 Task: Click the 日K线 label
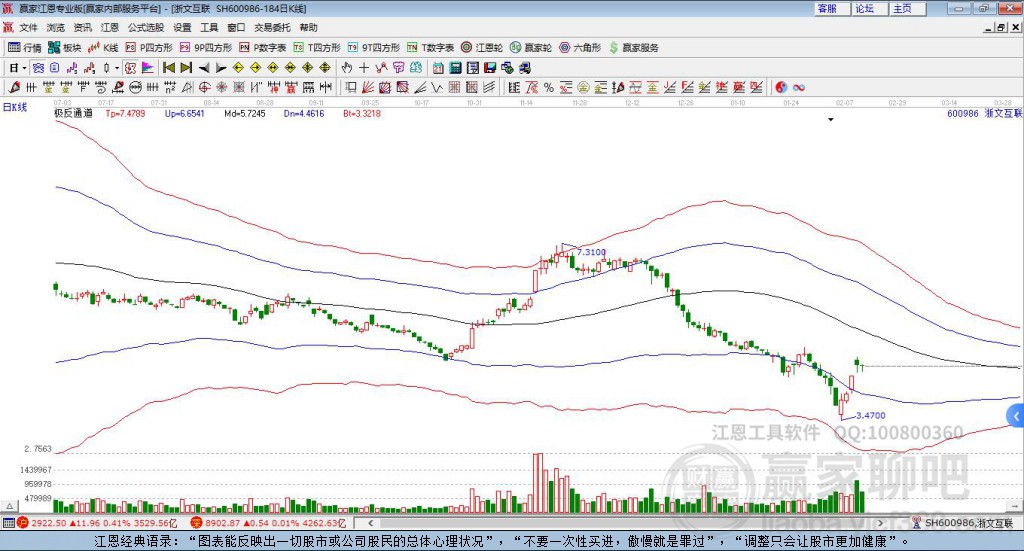14,108
